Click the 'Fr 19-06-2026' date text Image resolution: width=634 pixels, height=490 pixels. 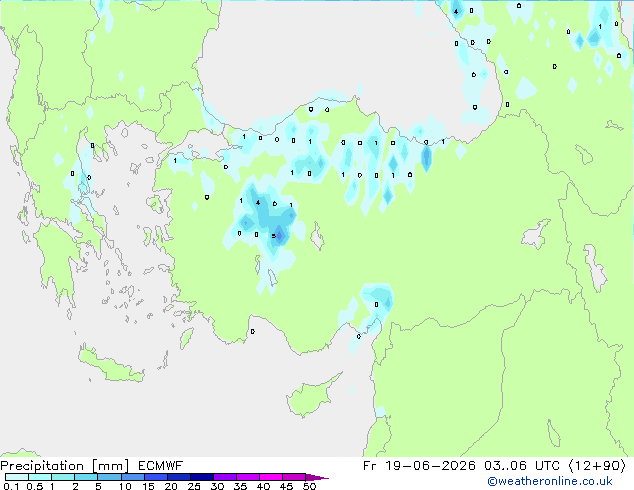[419, 466]
